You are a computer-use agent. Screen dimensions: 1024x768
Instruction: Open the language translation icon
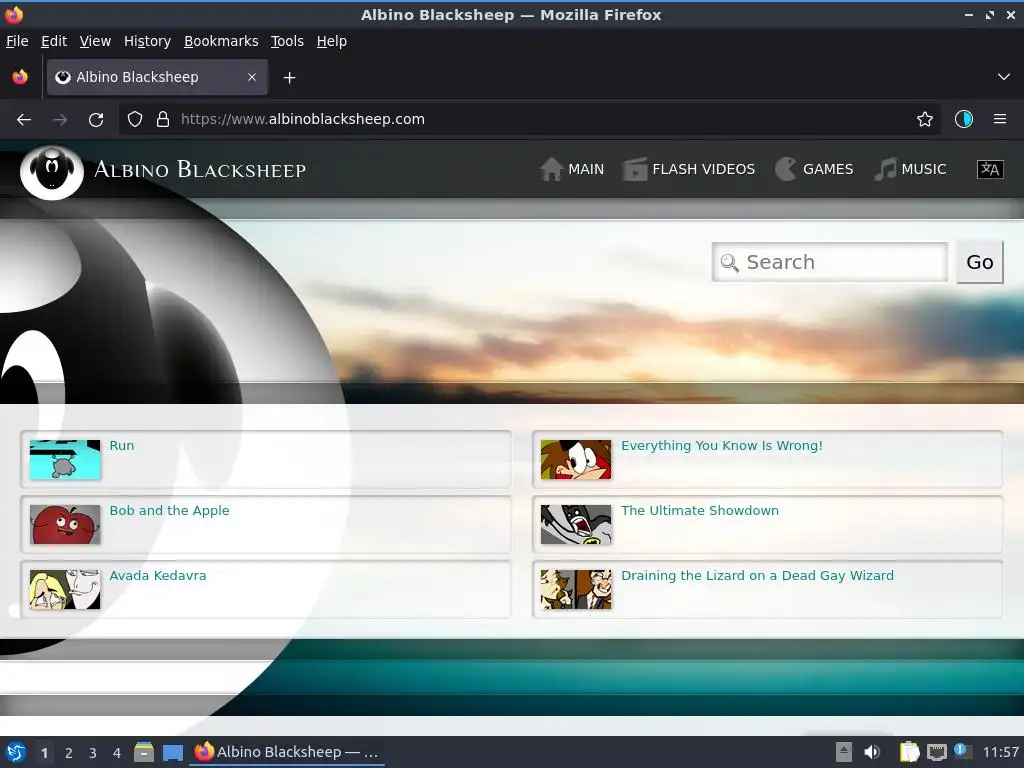(989, 169)
